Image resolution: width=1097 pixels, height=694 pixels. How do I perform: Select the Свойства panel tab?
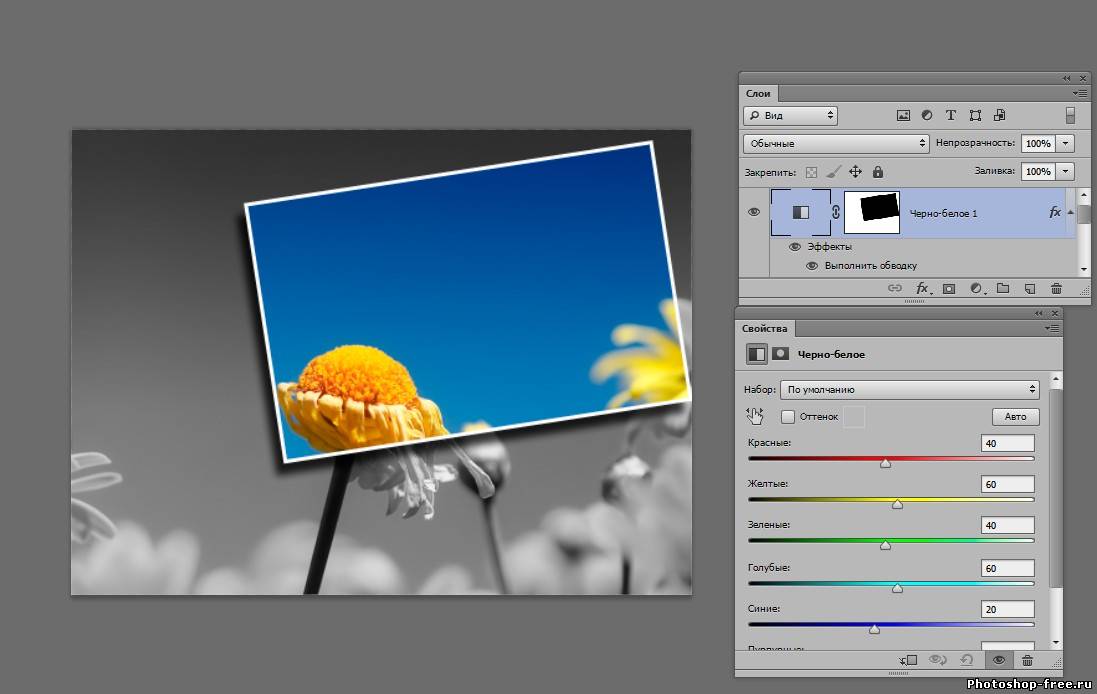coord(765,329)
